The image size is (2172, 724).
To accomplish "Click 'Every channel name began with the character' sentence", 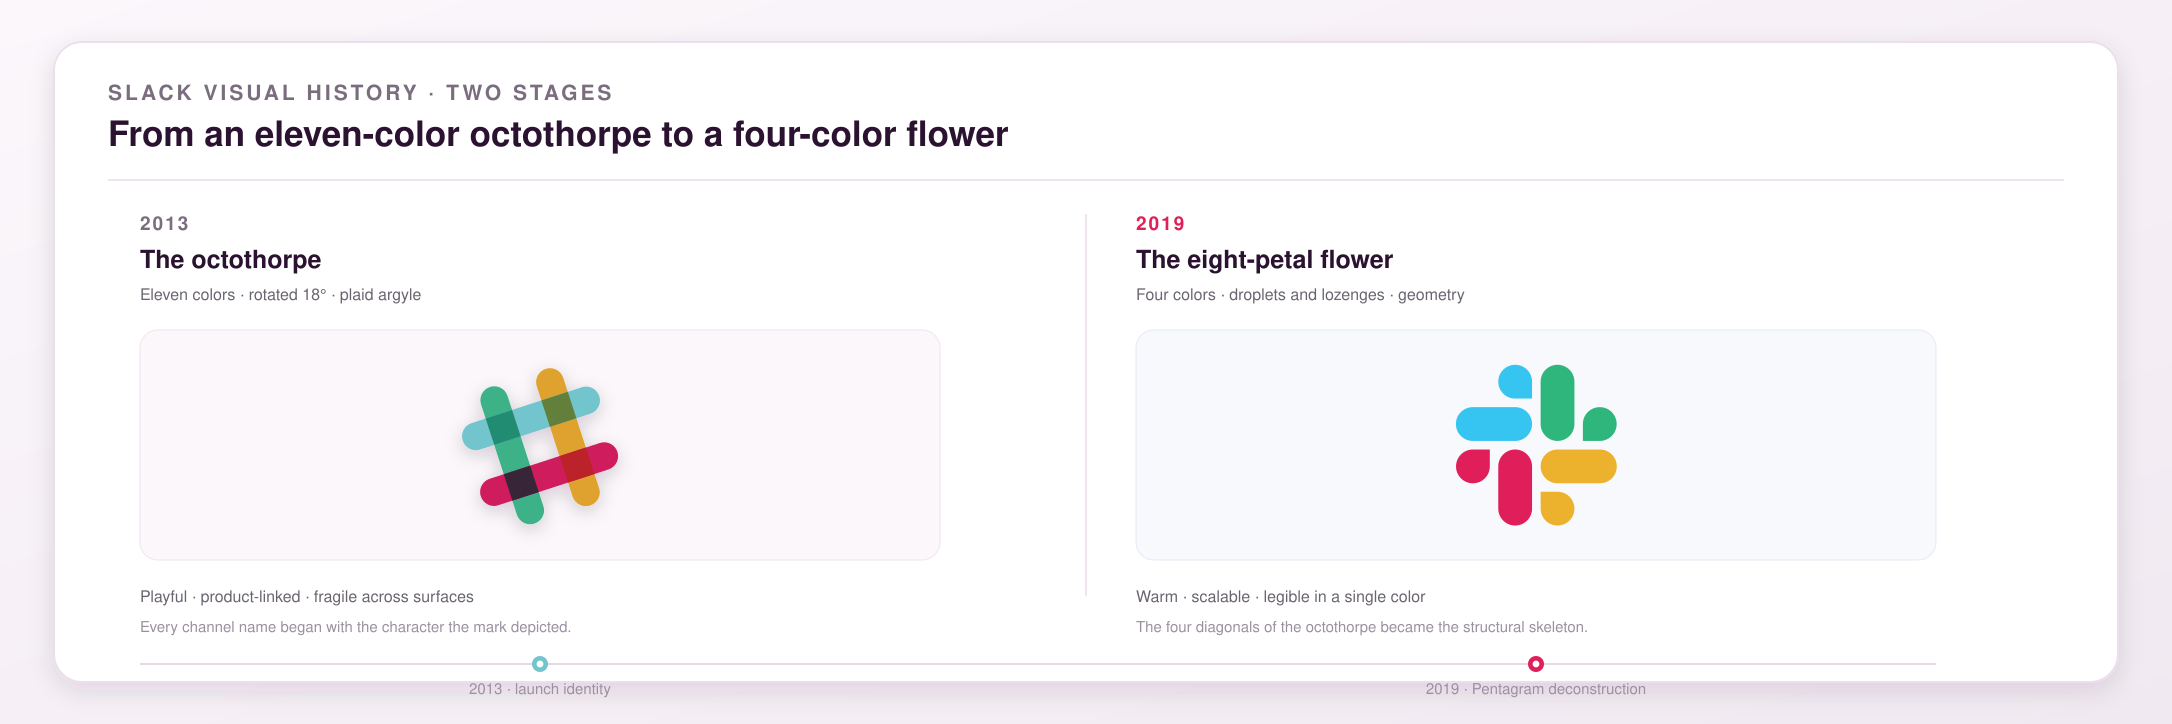I will point(355,627).
